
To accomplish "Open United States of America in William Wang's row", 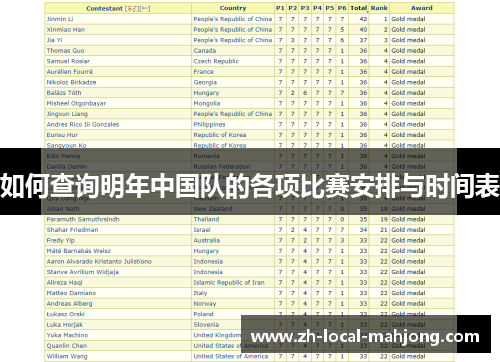I will coord(231,356).
